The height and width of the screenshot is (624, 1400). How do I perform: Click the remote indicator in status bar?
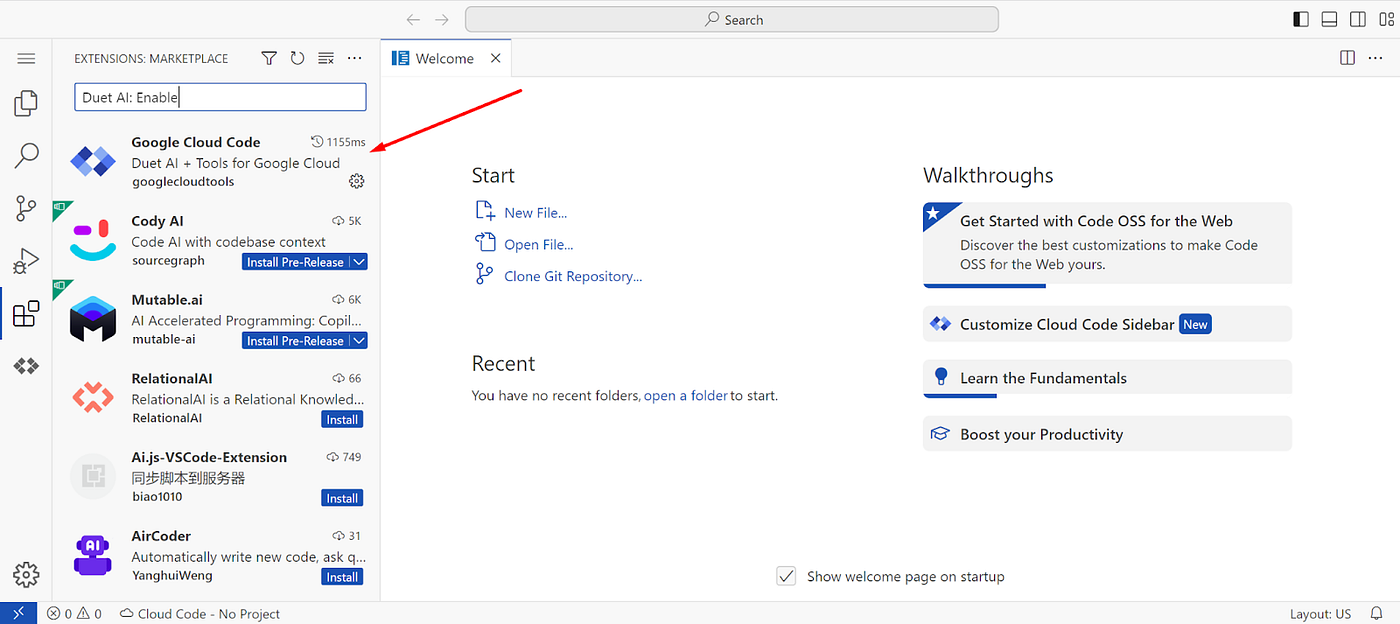(18, 613)
